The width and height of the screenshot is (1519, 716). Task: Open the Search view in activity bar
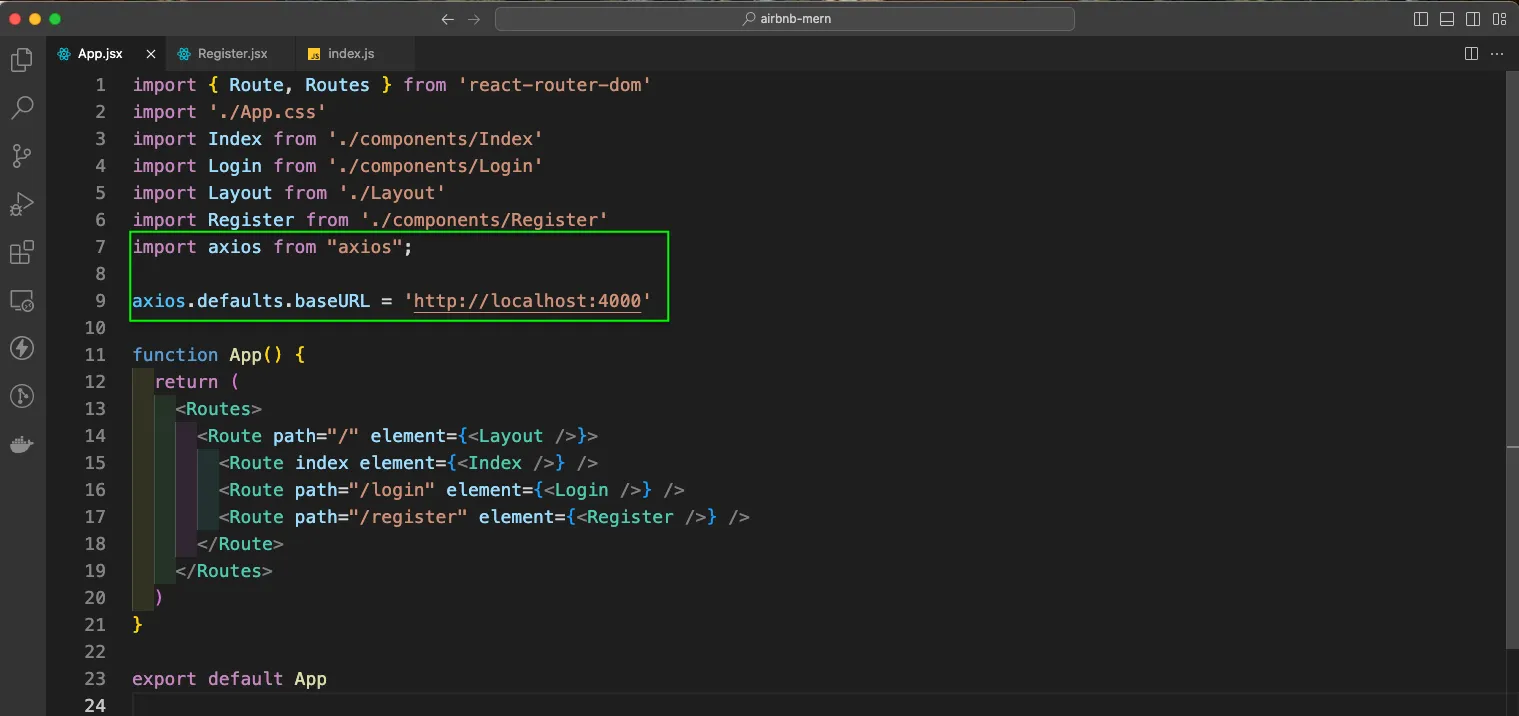click(x=22, y=108)
